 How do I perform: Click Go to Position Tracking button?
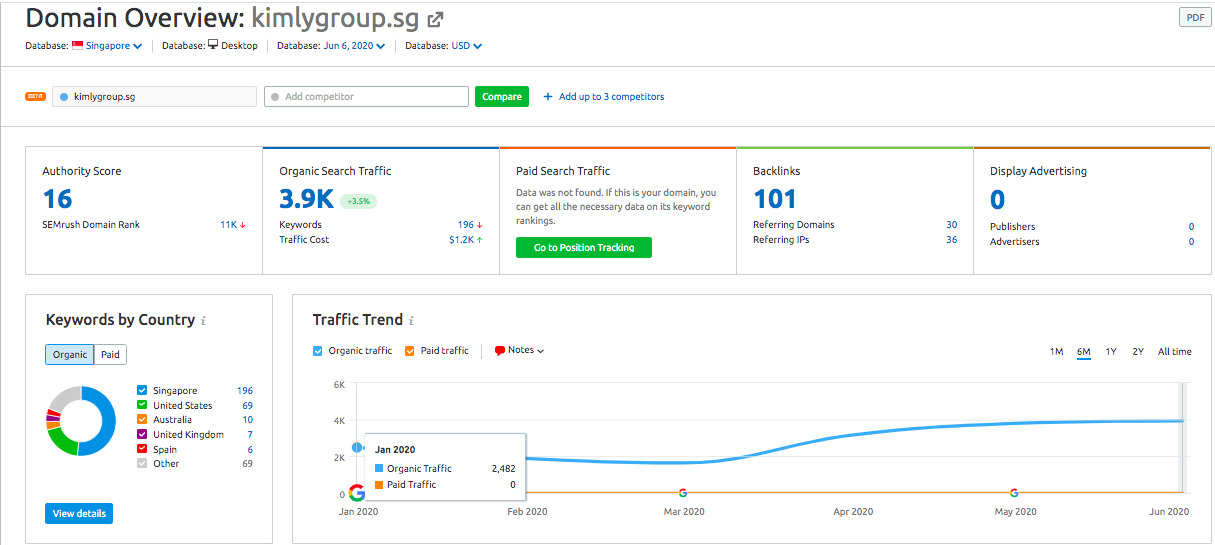pos(584,248)
